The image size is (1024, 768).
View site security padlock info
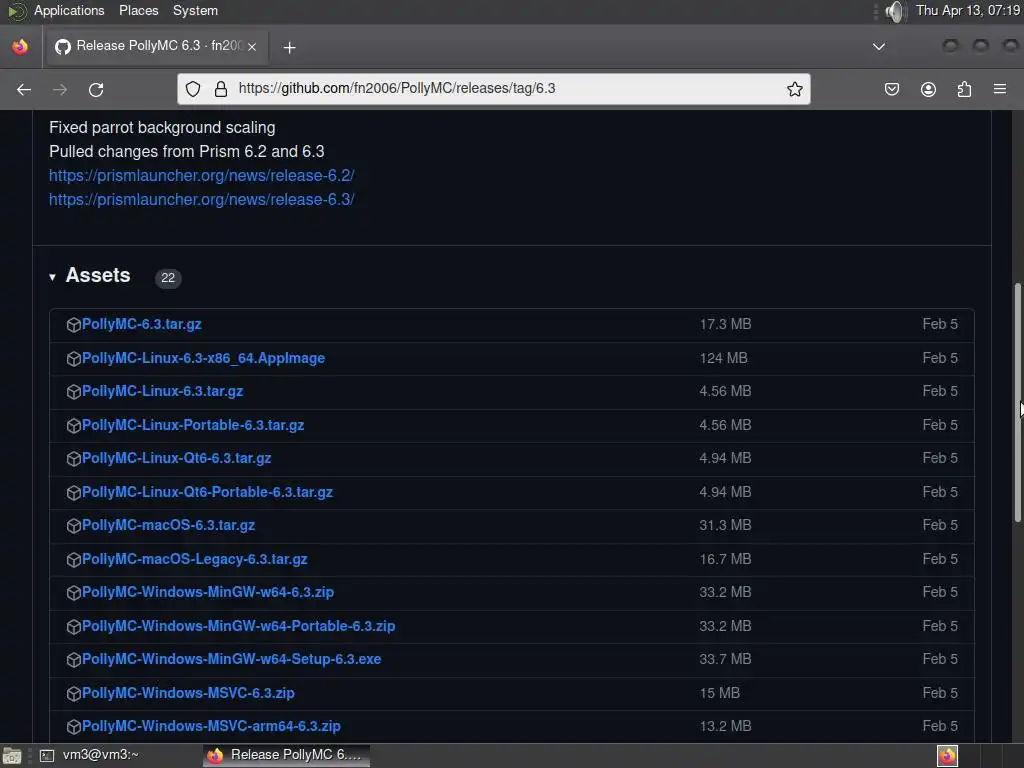click(x=221, y=89)
